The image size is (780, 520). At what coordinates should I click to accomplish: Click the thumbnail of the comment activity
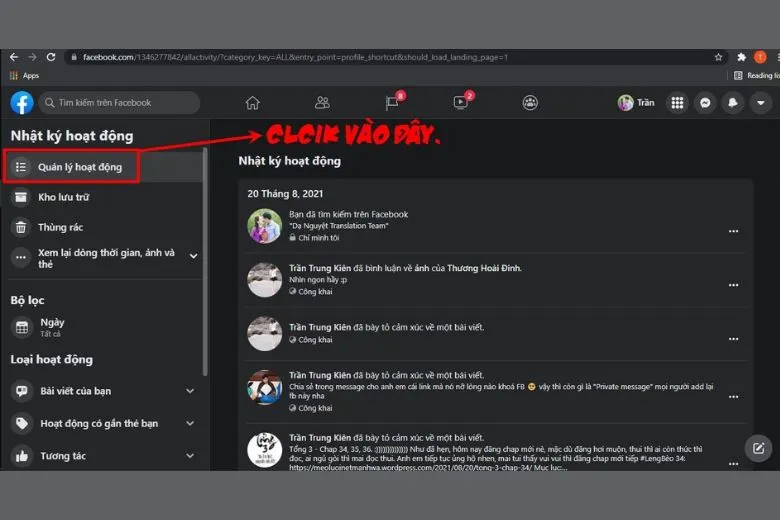point(265,280)
